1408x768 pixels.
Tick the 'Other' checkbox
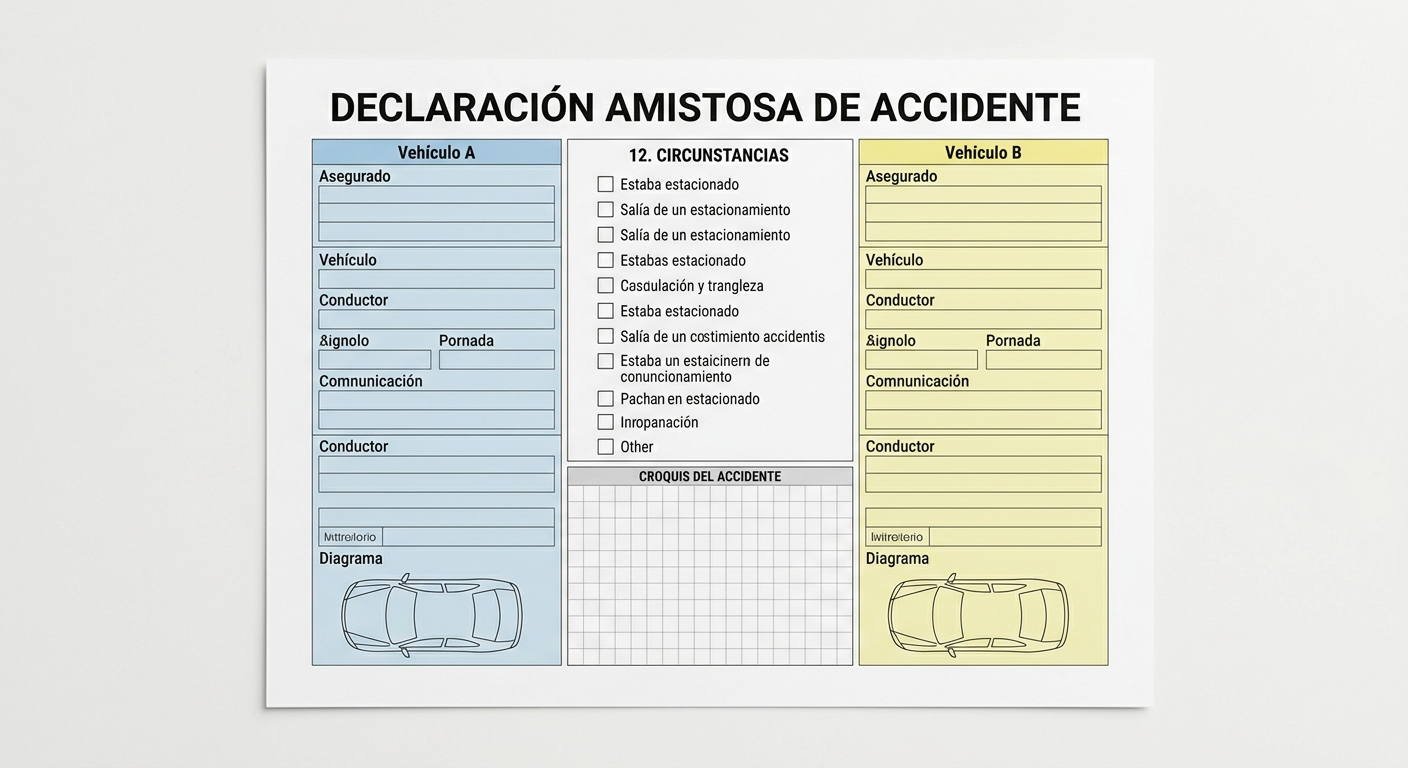[605, 446]
